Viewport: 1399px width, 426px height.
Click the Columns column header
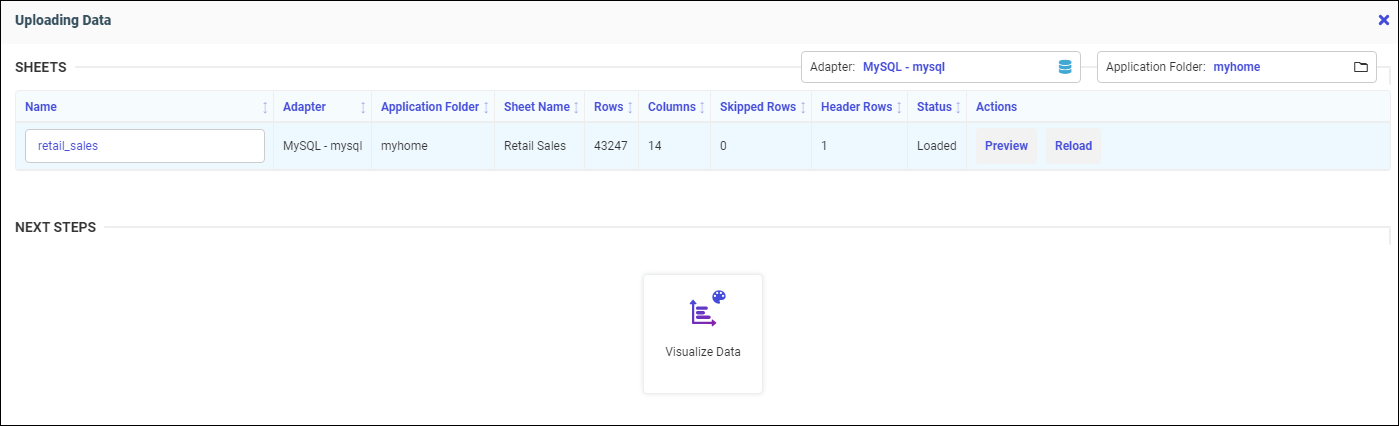pos(671,107)
